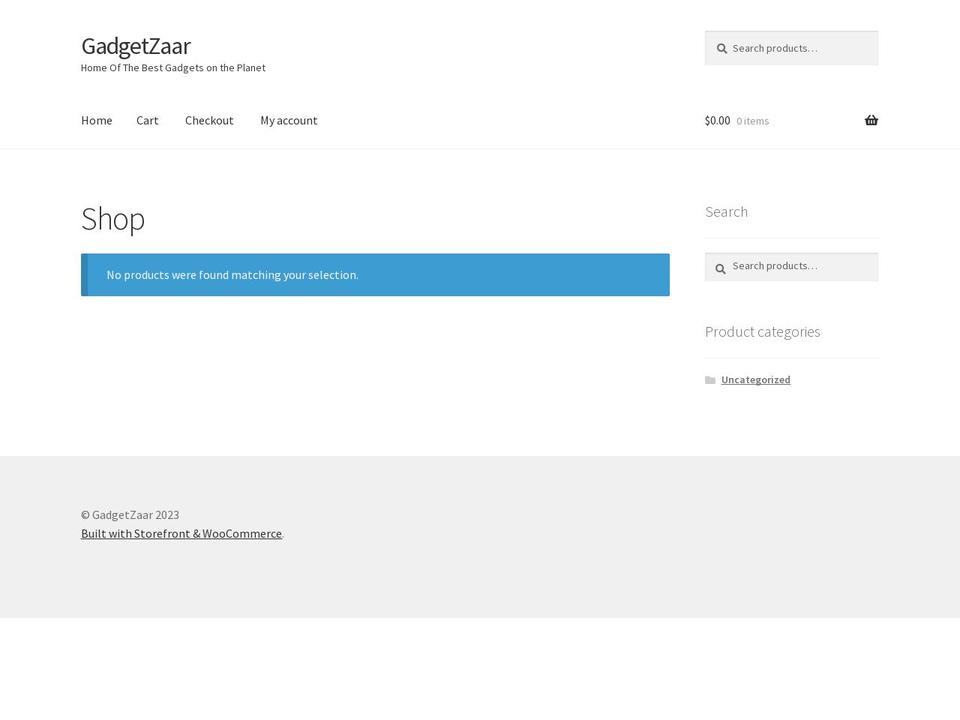Open the Home menu item
This screenshot has height=720, width=960.
click(97, 121)
